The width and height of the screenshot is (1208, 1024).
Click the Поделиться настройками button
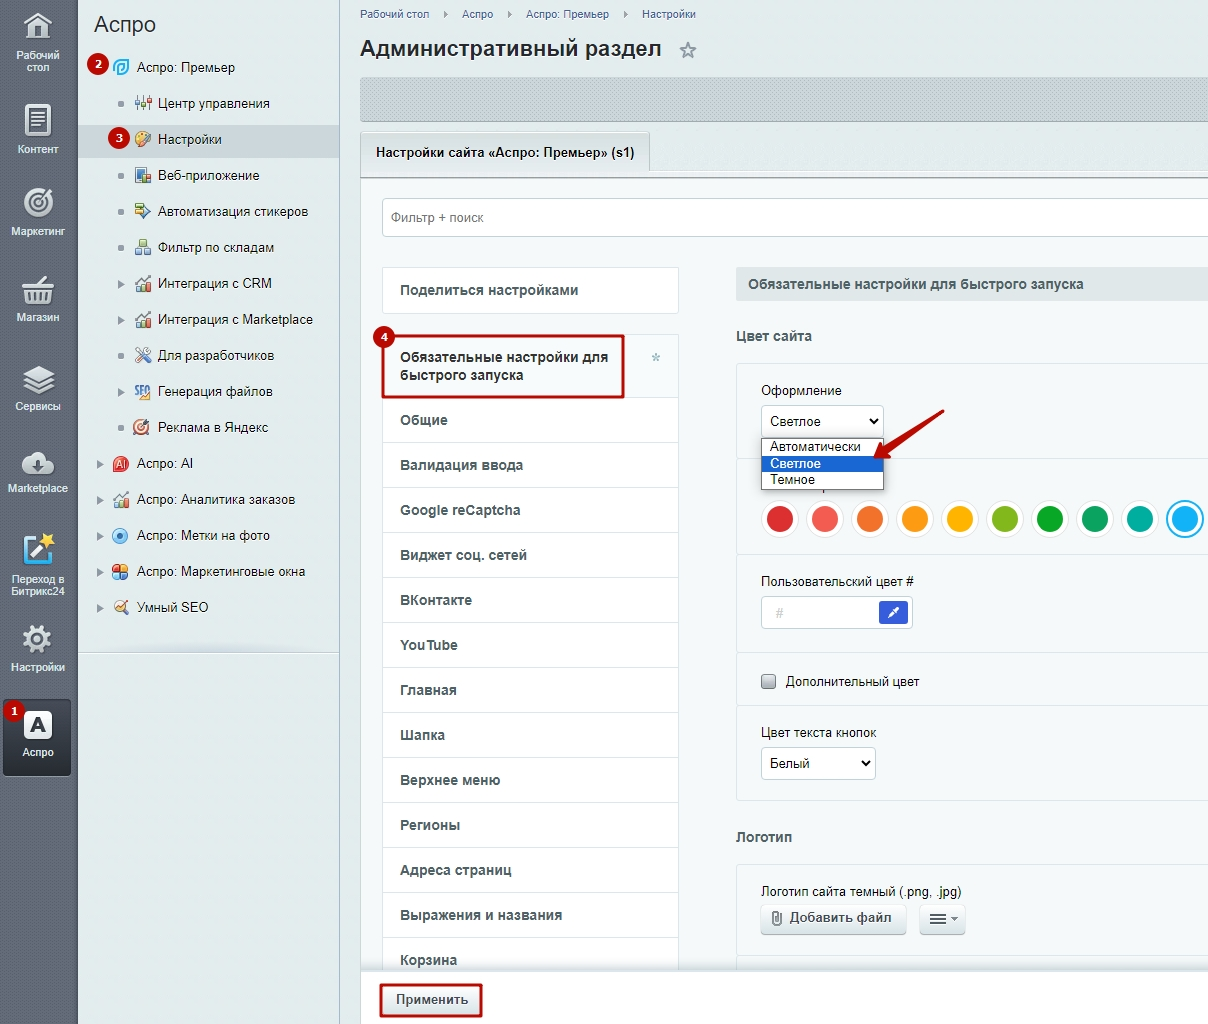tap(530, 290)
